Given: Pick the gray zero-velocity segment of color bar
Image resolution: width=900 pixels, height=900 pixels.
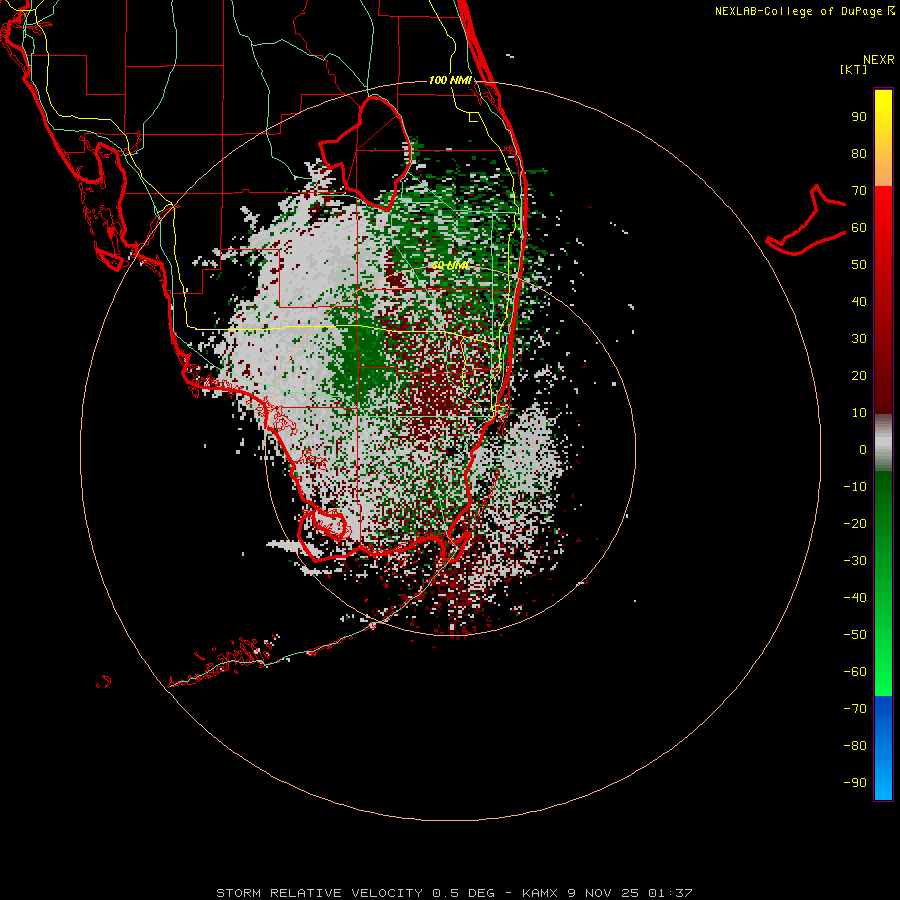Looking at the screenshot, I should pos(883,443).
